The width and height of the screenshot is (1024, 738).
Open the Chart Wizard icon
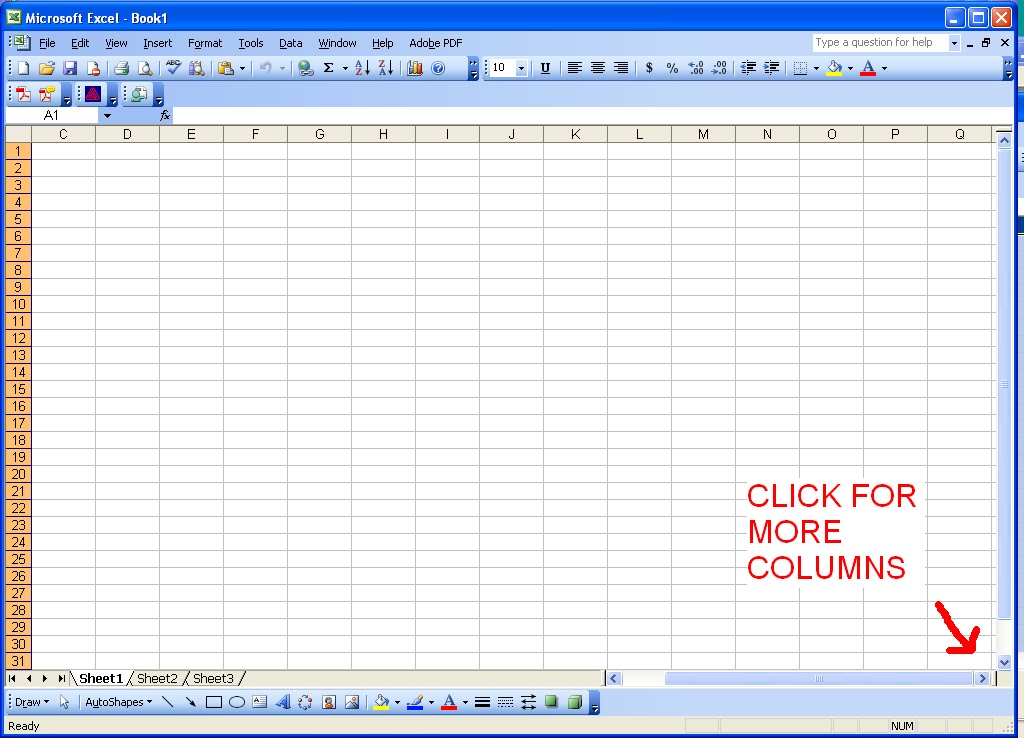pyautogui.click(x=414, y=68)
